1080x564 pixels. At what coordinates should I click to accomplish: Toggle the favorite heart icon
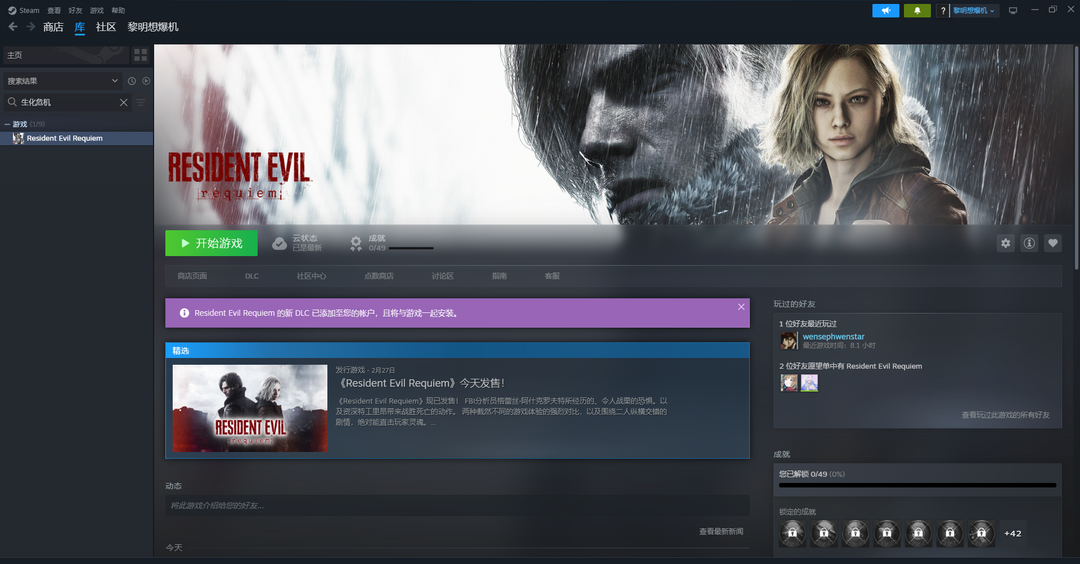1052,243
